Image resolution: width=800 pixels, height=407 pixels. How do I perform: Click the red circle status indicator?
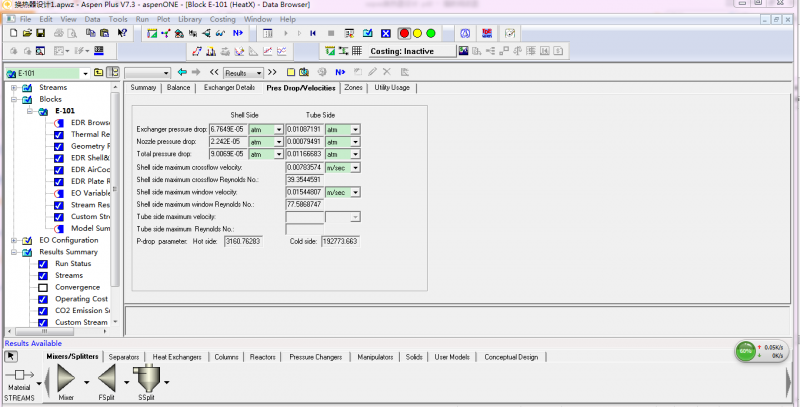tap(404, 33)
